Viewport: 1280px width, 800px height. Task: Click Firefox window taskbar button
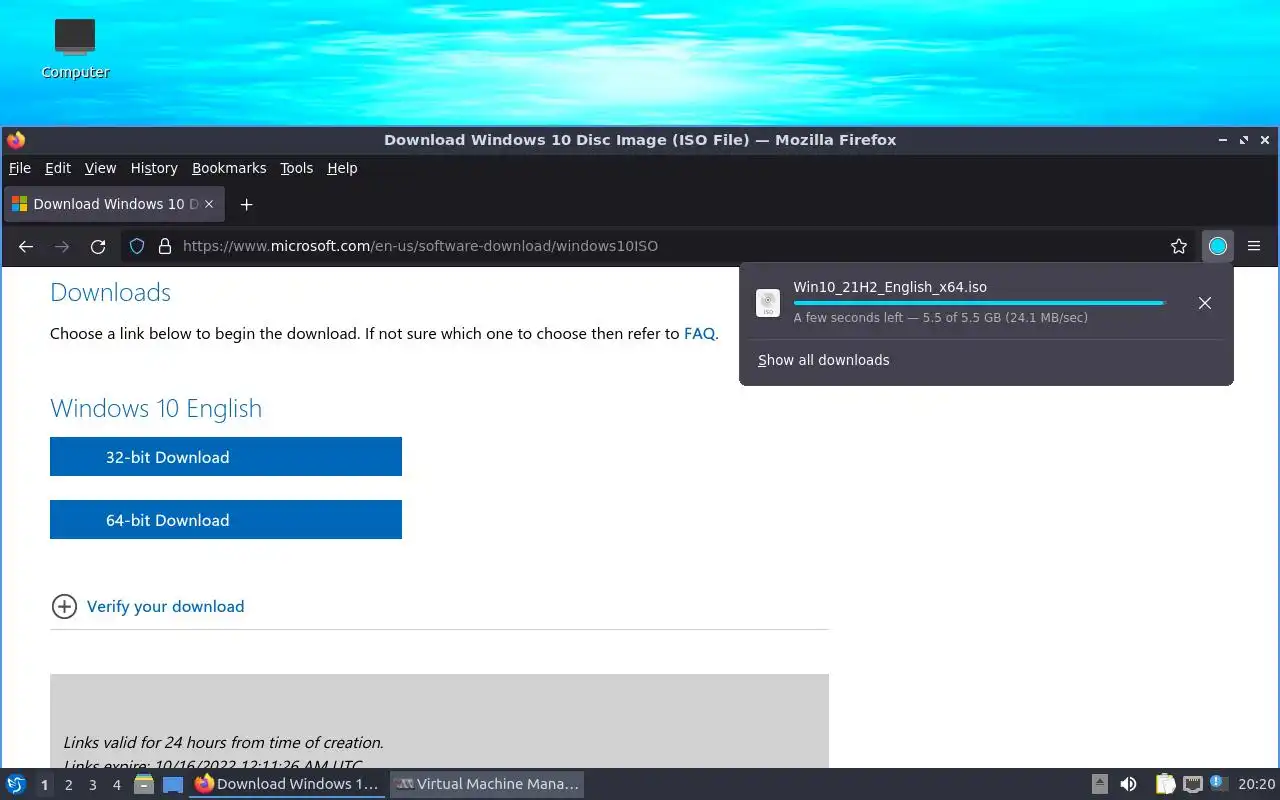pyautogui.click(x=288, y=785)
